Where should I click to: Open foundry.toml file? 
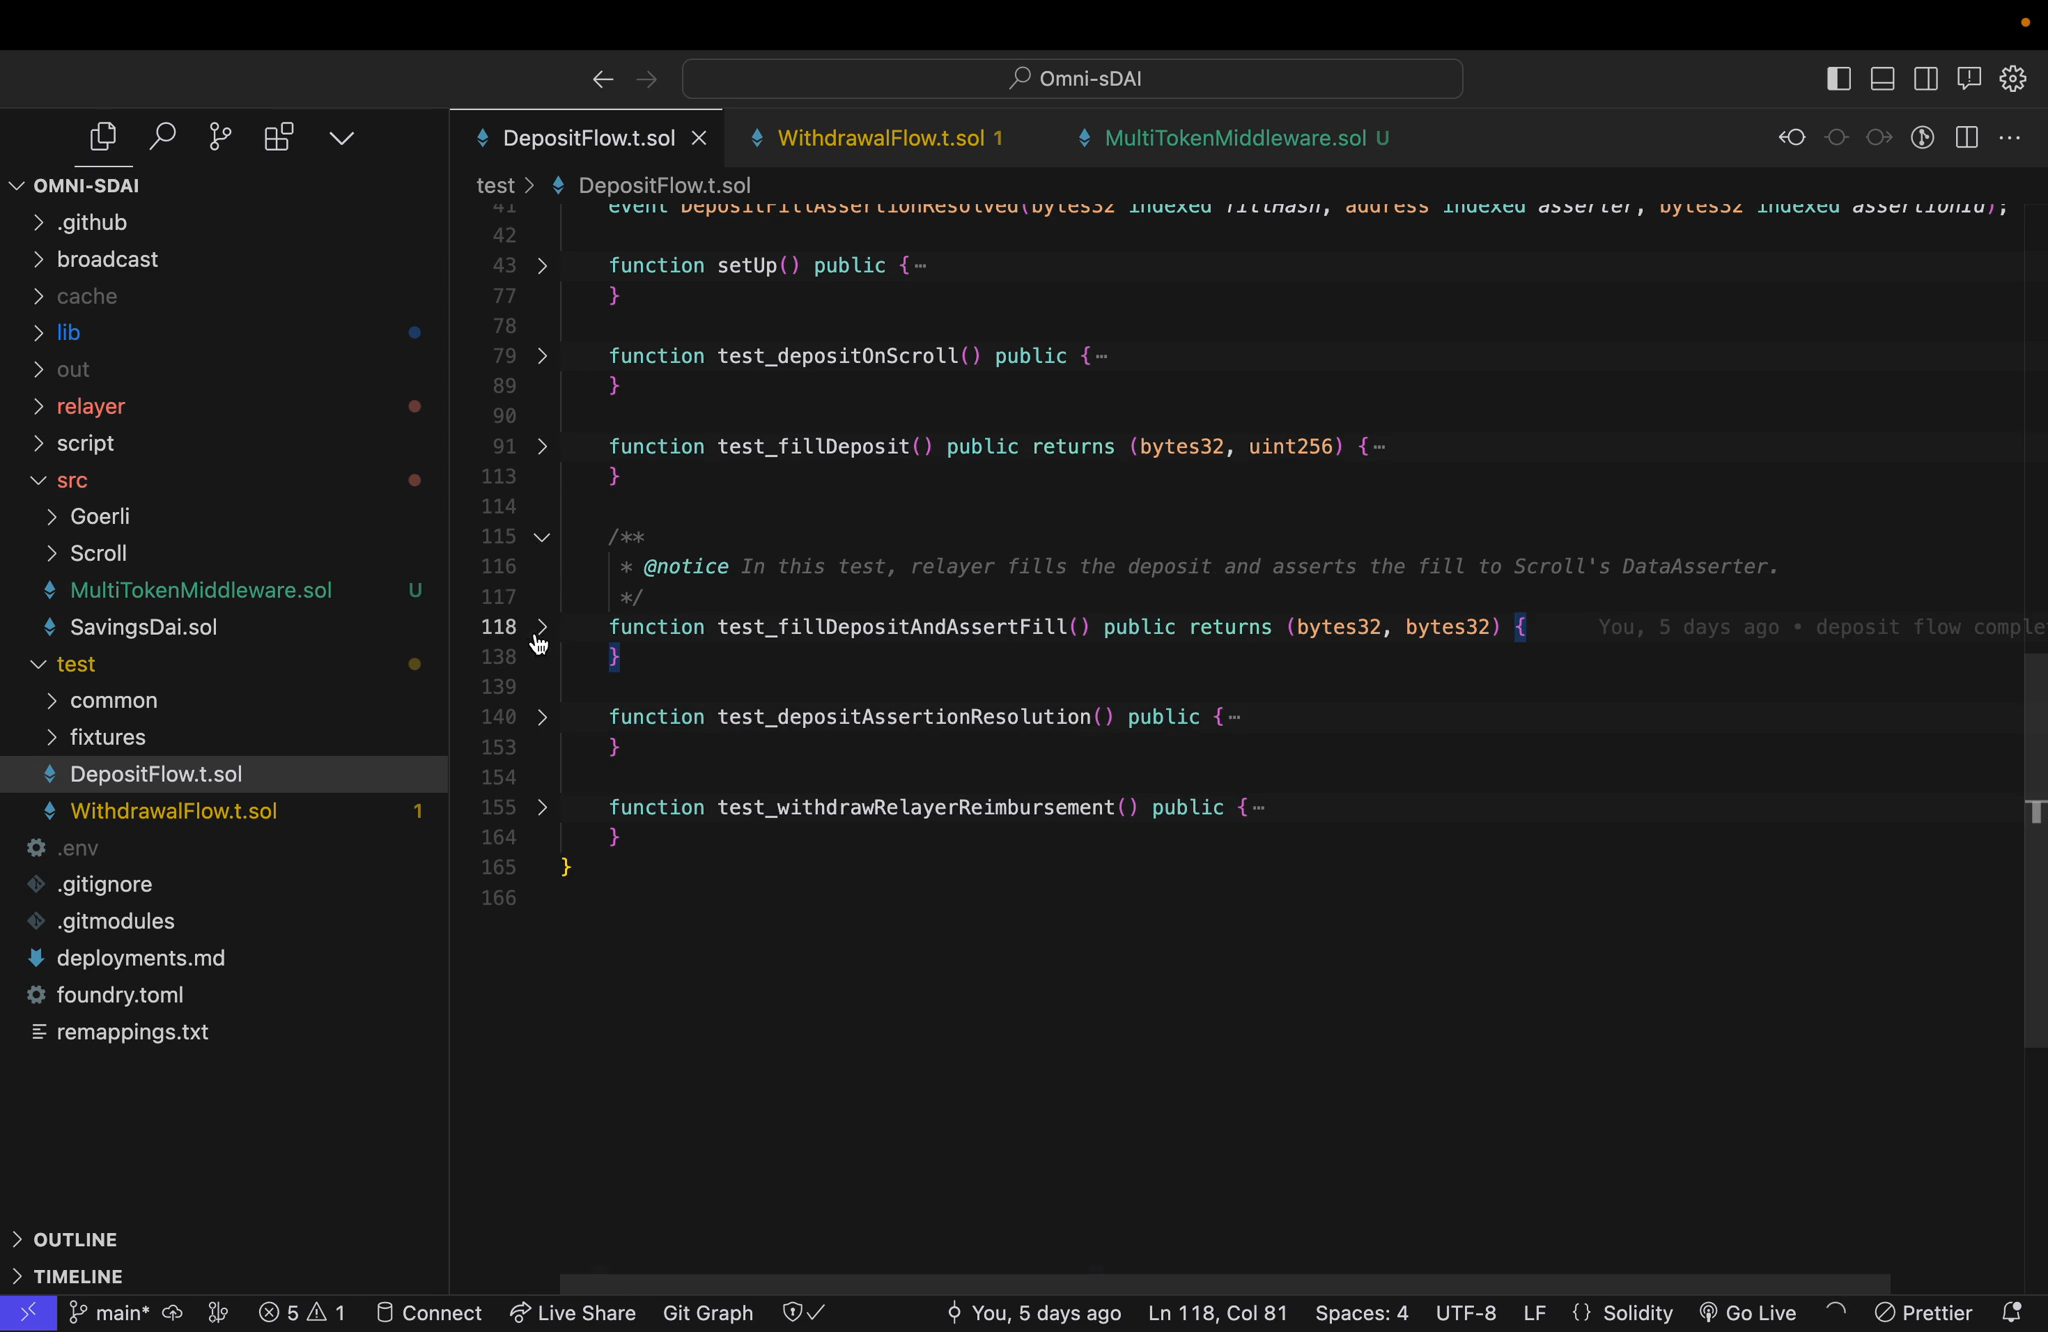coord(224,995)
